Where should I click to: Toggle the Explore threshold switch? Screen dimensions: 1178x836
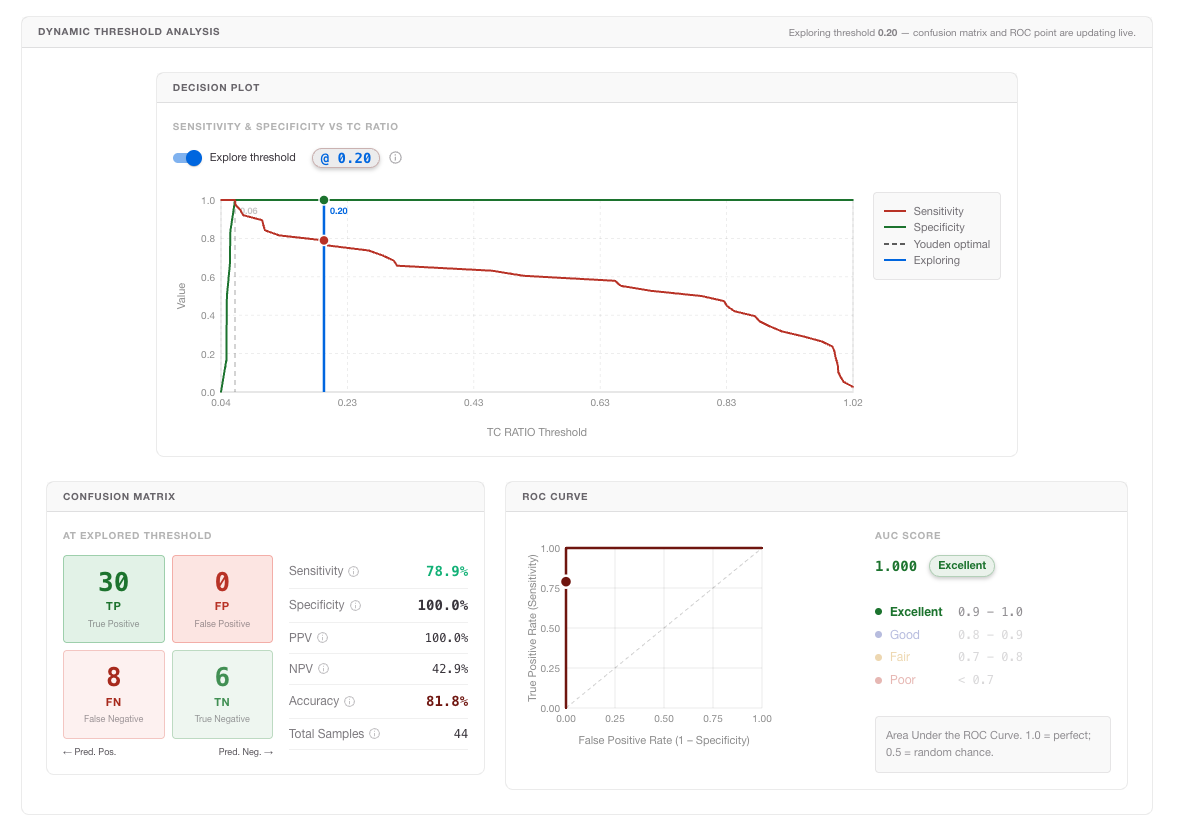click(x=187, y=158)
